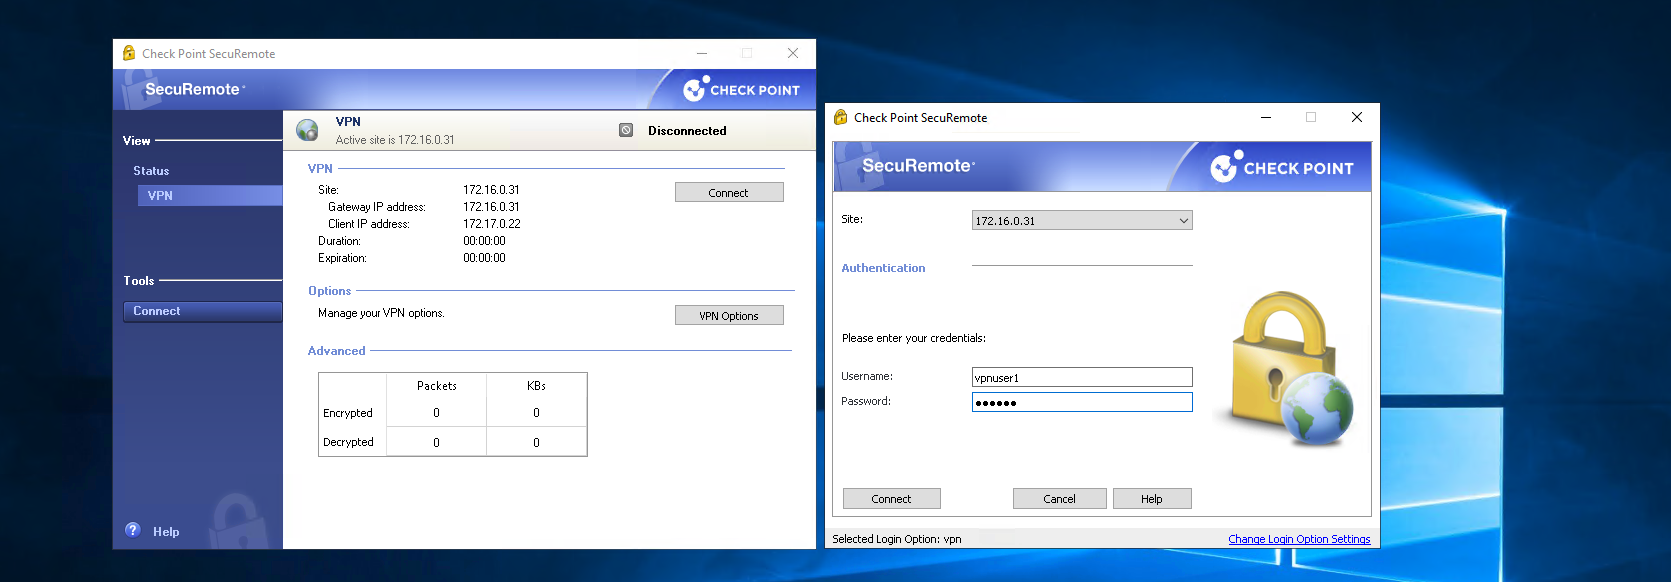Click the blue Help question mark icon

(x=133, y=530)
